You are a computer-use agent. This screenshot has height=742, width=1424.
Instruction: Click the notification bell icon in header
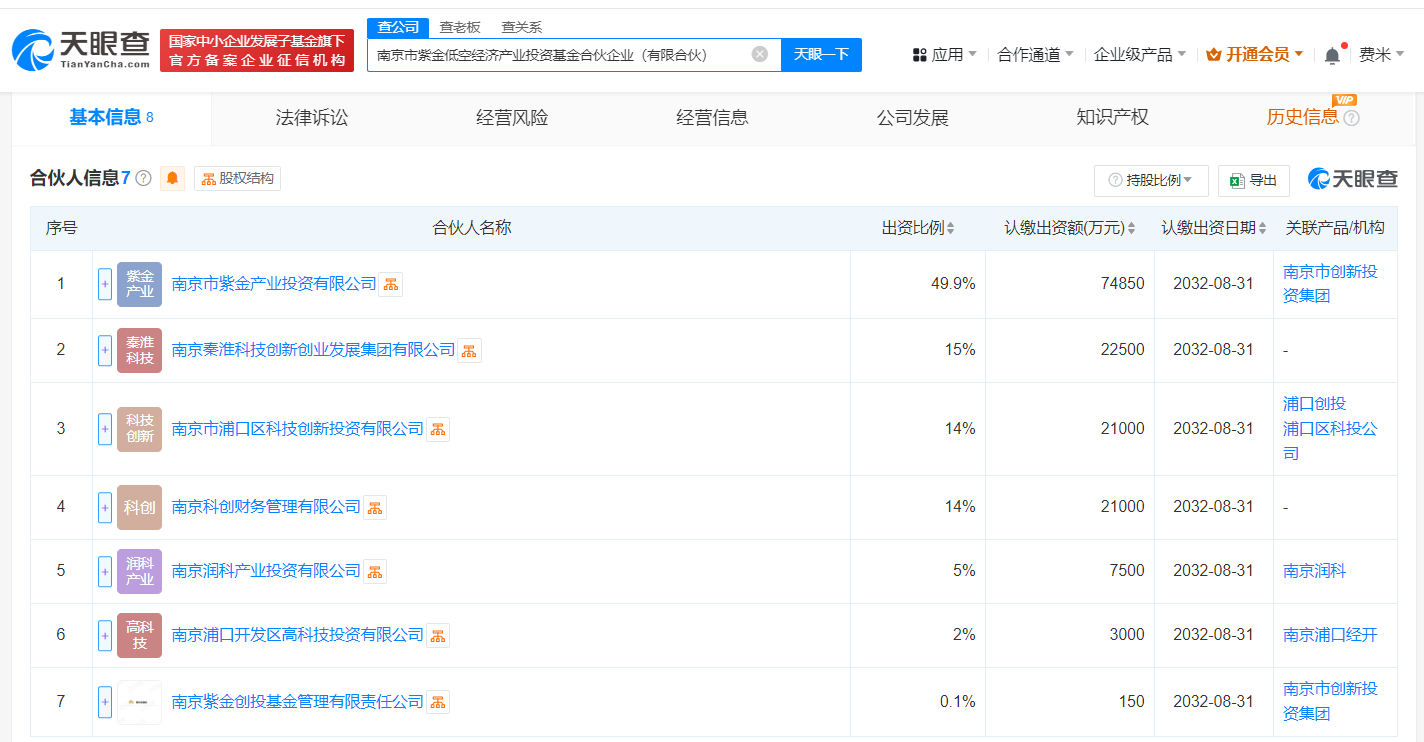(1332, 56)
